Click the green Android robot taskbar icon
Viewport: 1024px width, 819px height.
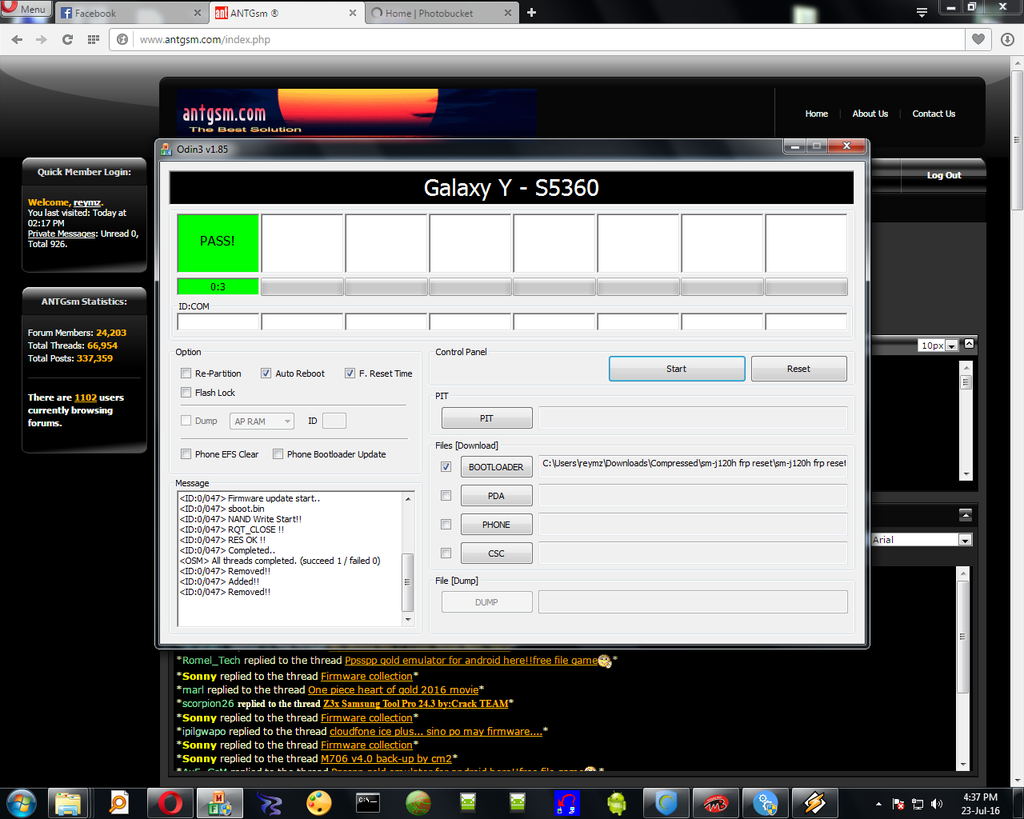point(616,803)
